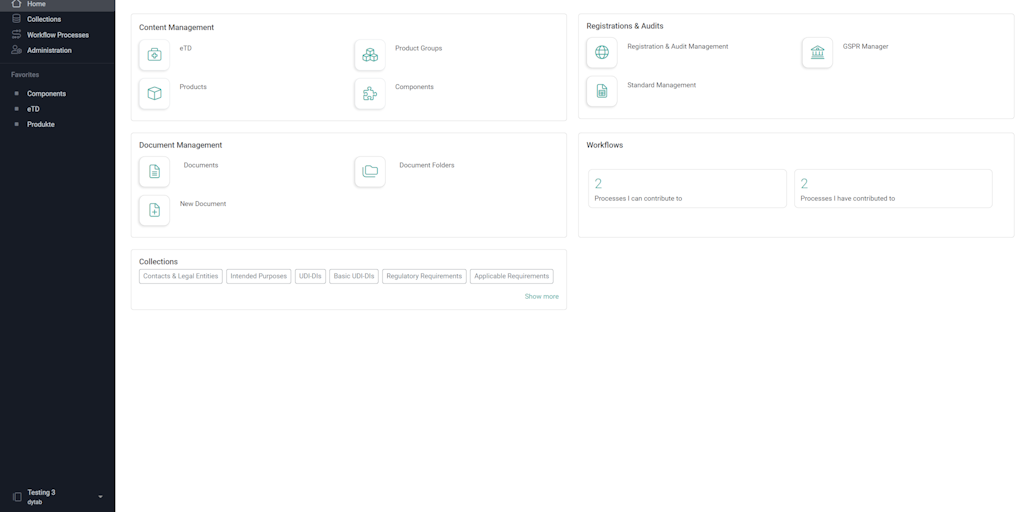This screenshot has width=1024, height=512.
Task: Click the Product Groups boxes icon
Action: coord(370,55)
